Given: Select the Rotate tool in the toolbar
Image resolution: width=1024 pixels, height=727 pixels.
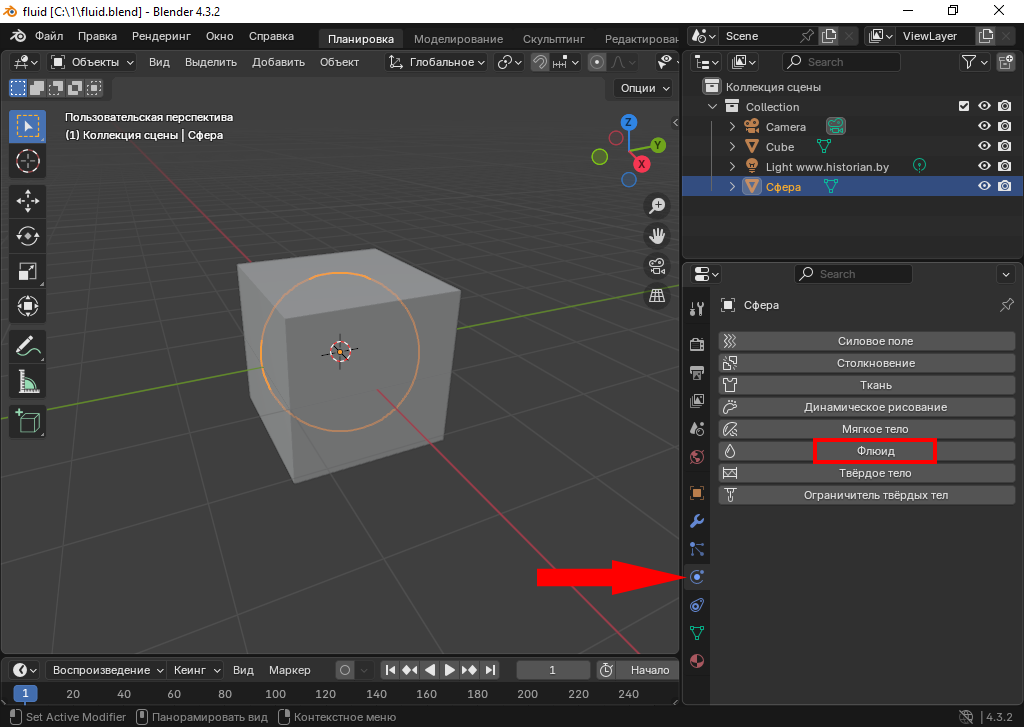Looking at the screenshot, I should 27,236.
